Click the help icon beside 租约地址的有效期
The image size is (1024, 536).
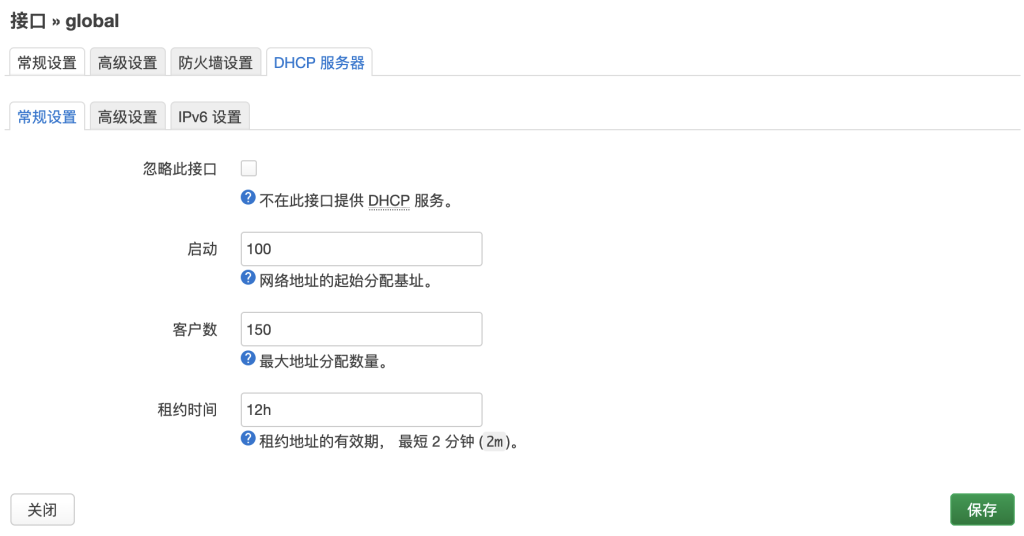pyautogui.click(x=248, y=438)
